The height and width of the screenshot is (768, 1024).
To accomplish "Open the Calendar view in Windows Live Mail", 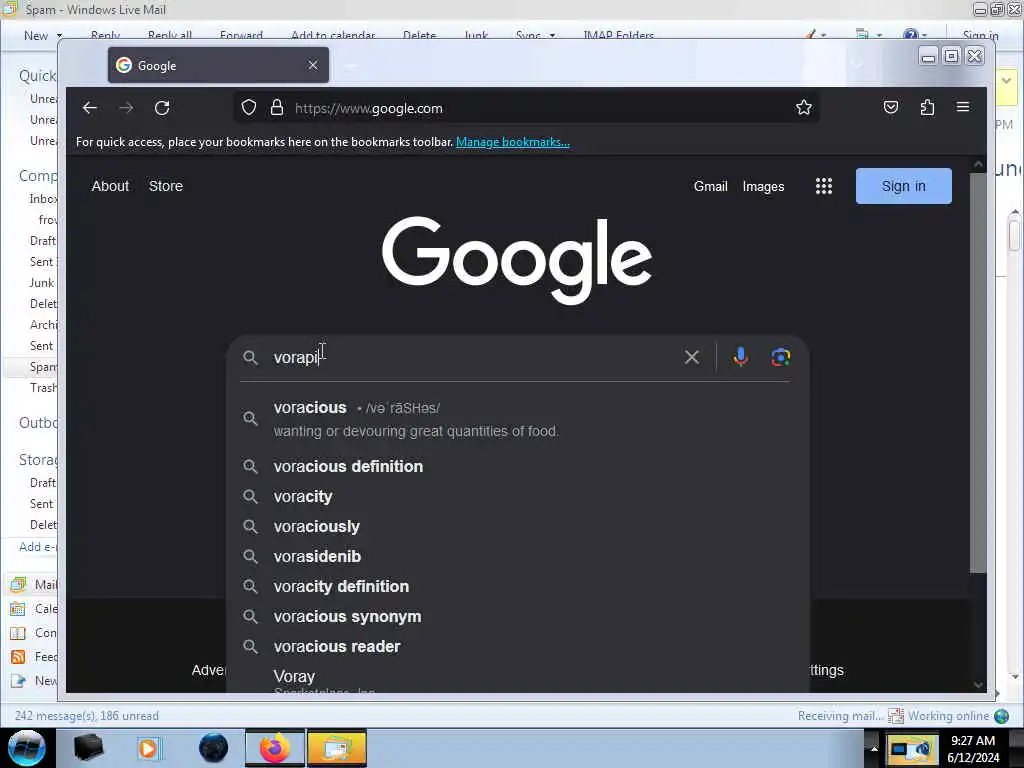I will coord(34,609).
